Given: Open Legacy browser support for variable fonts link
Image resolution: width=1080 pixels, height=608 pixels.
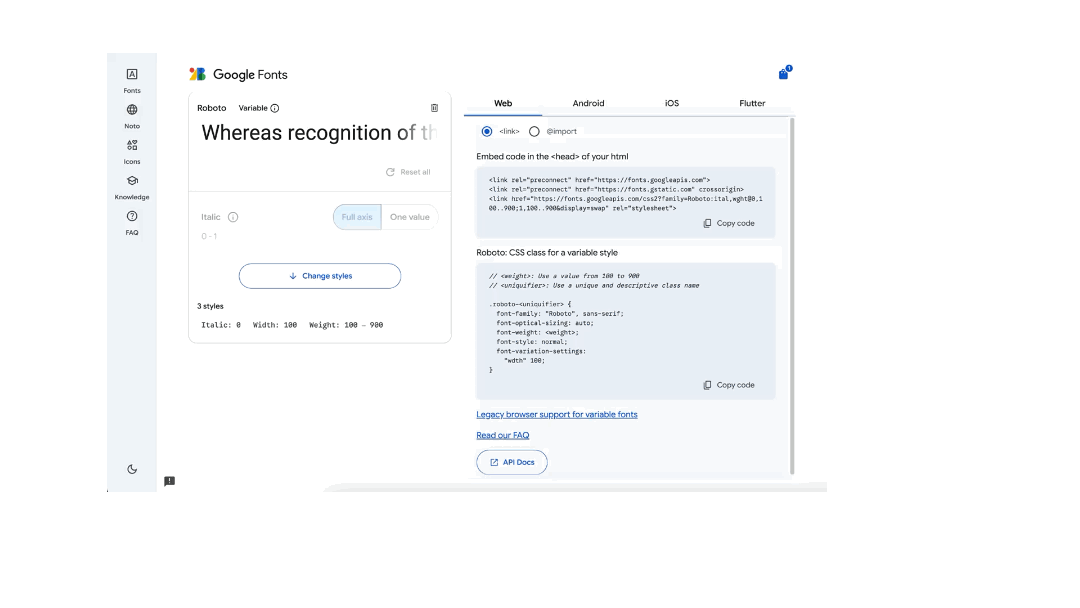Looking at the screenshot, I should (x=557, y=414).
